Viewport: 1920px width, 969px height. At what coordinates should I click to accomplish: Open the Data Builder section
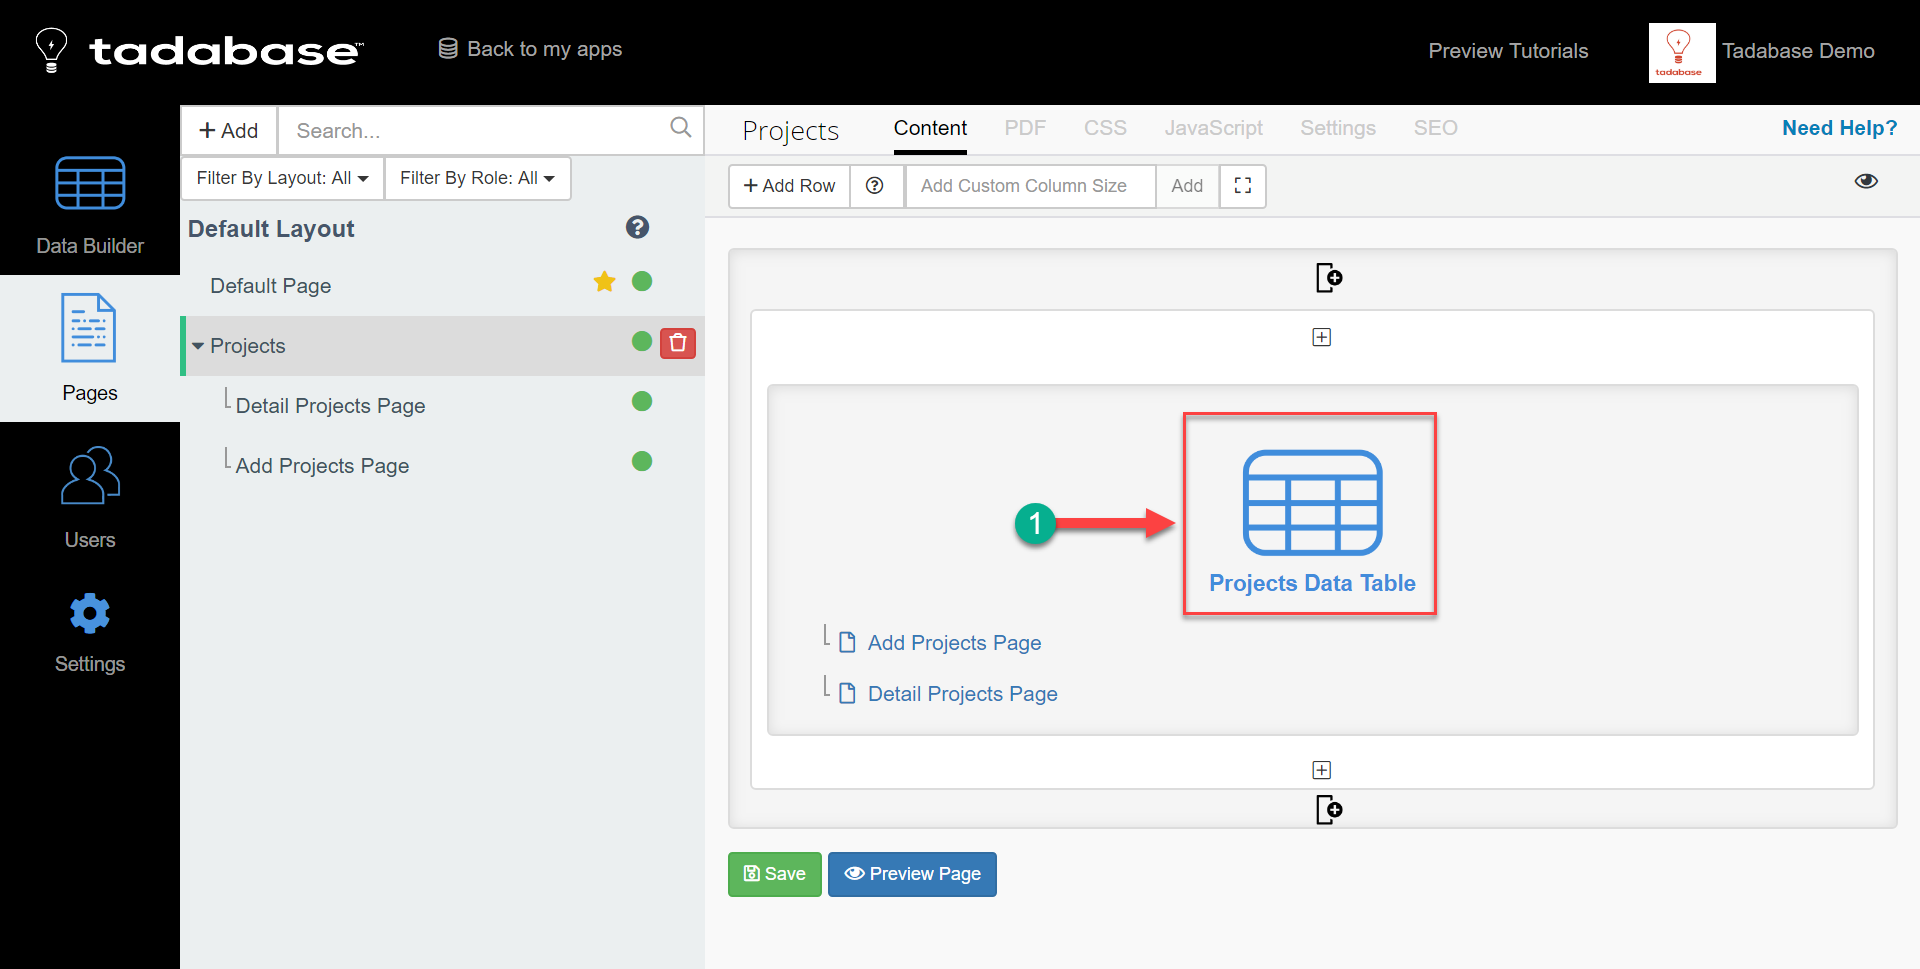(x=90, y=205)
